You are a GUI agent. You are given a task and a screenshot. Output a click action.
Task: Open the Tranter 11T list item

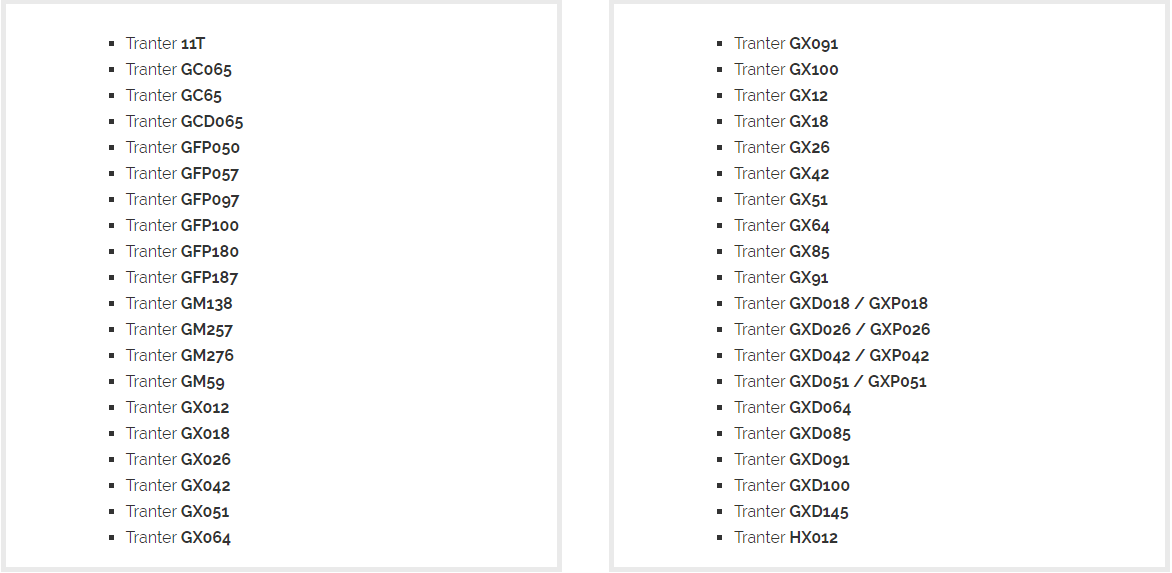(165, 43)
